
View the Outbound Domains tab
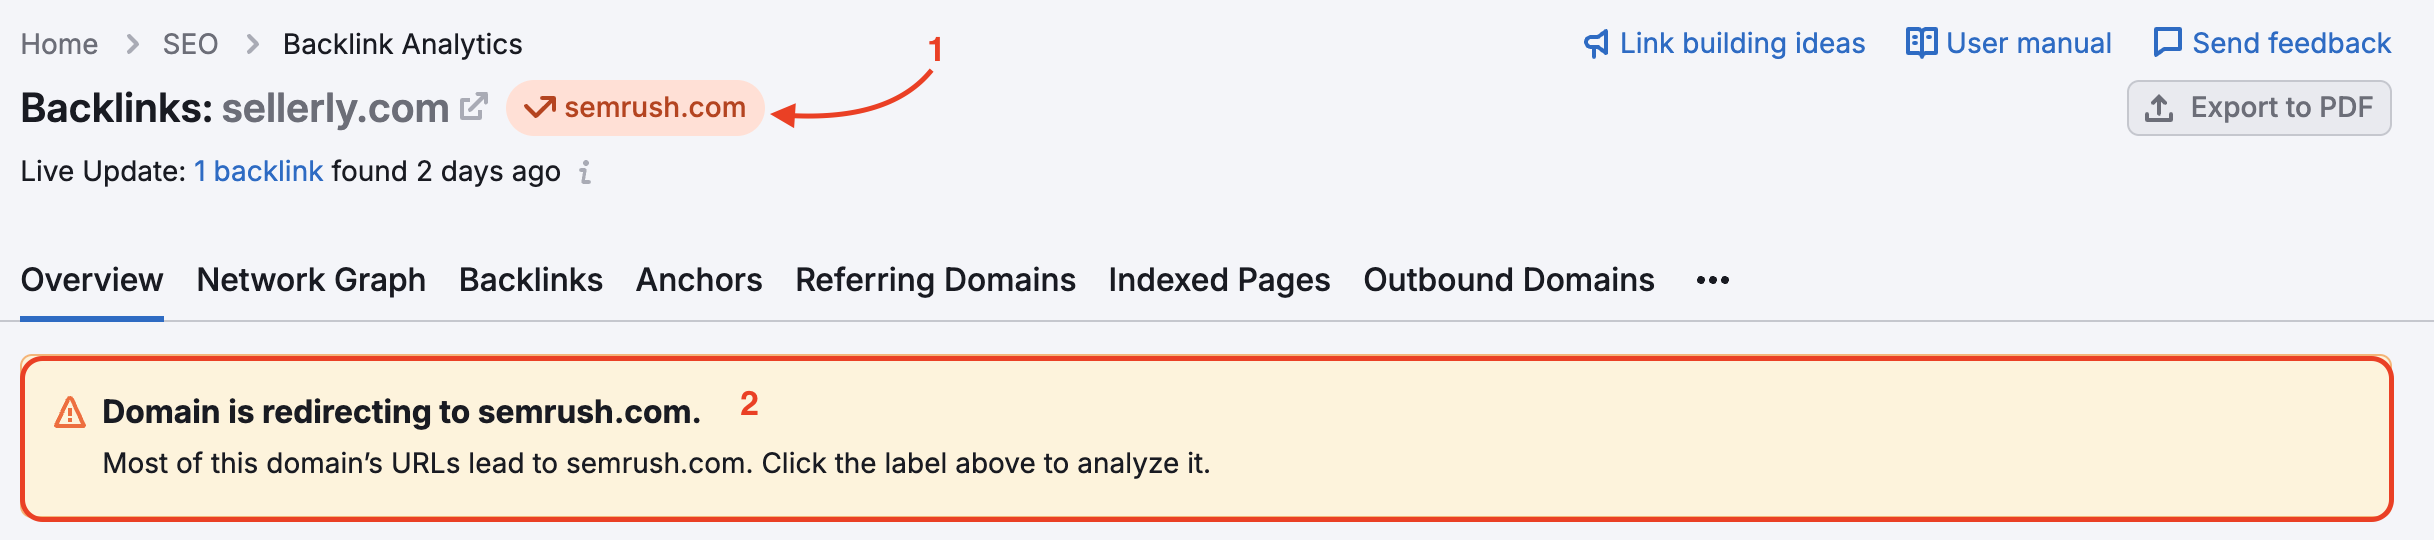1508,280
